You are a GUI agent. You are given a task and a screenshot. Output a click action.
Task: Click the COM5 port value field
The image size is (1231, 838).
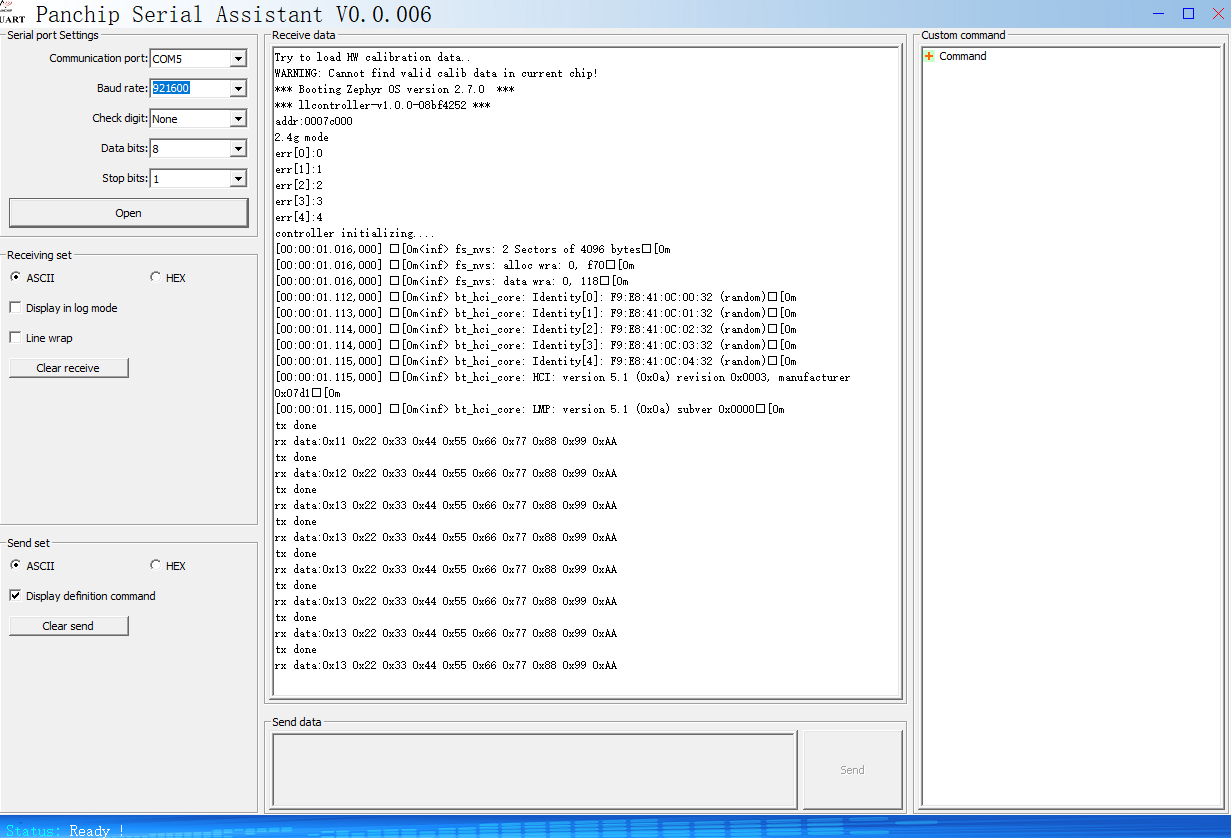(190, 59)
